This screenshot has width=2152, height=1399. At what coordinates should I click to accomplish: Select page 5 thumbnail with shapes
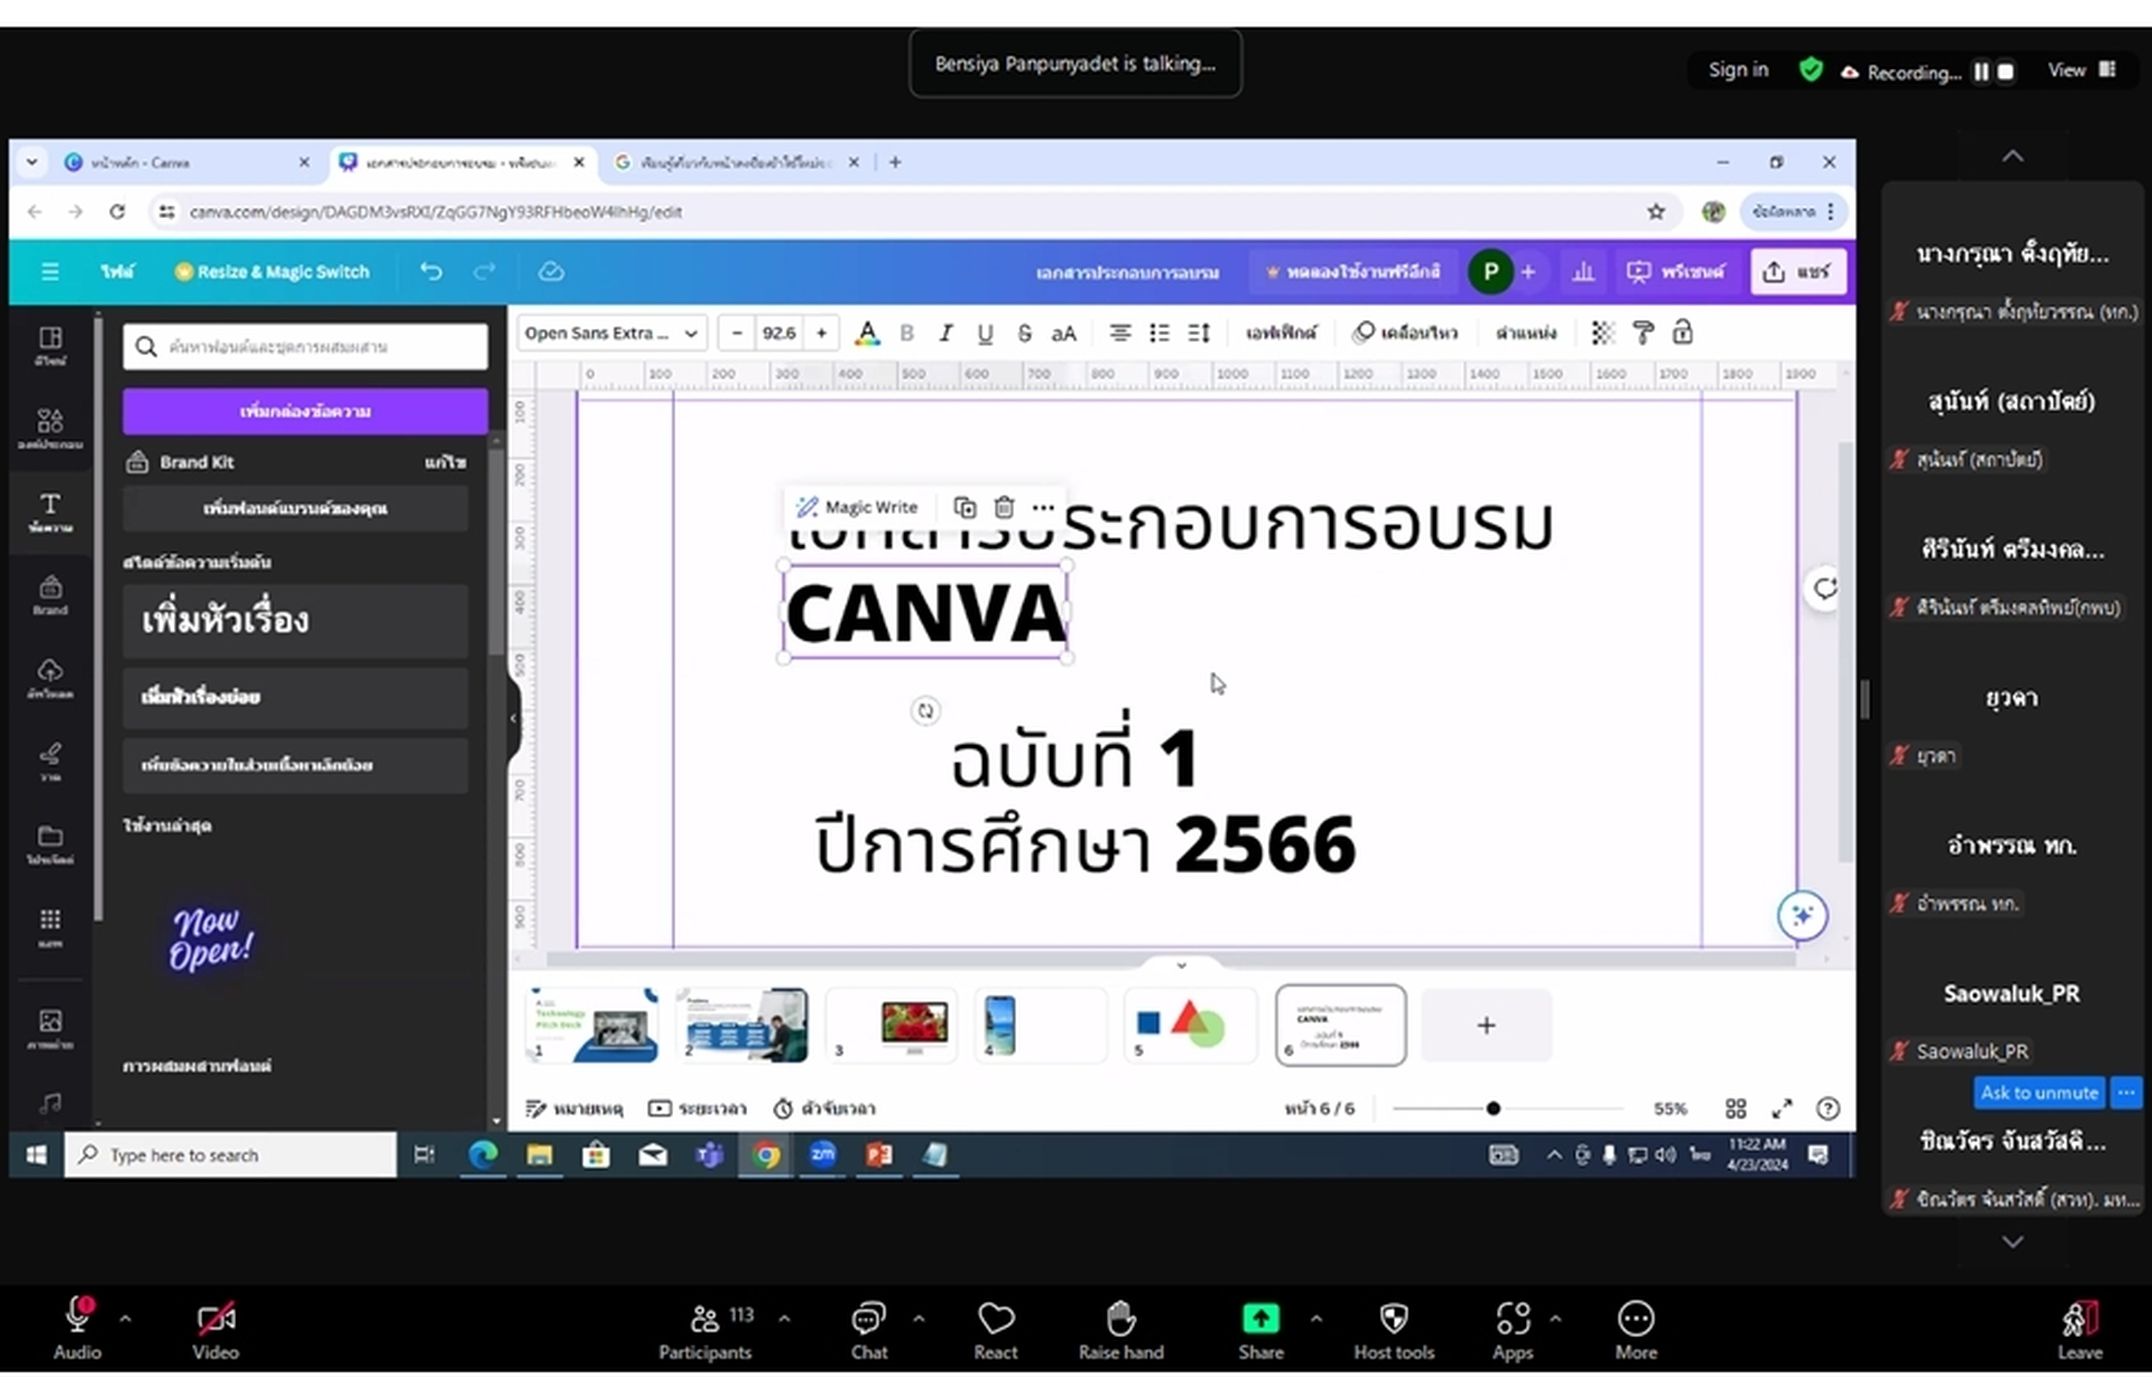[x=1189, y=1025]
